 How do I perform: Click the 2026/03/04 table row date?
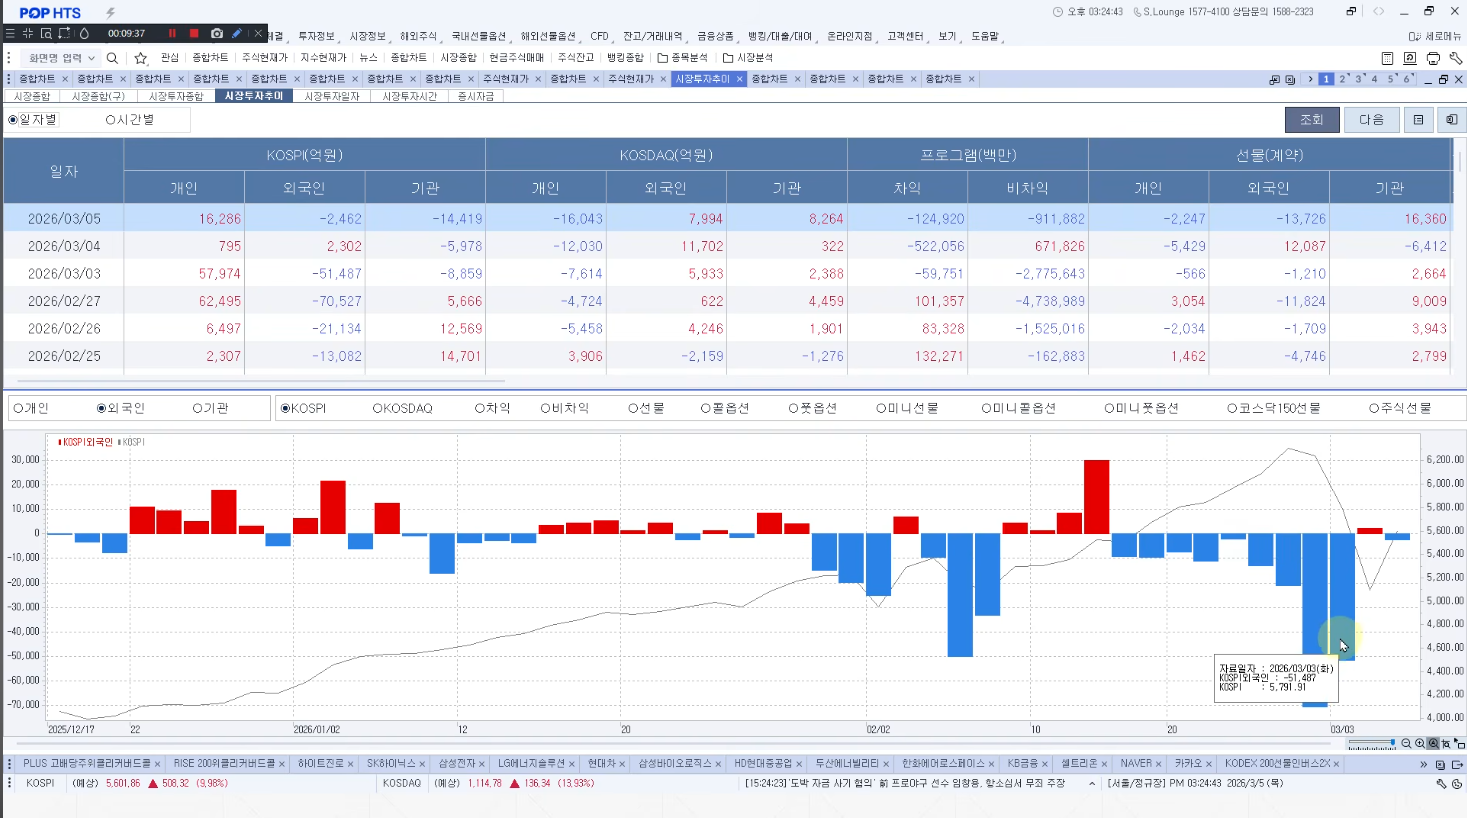point(64,246)
